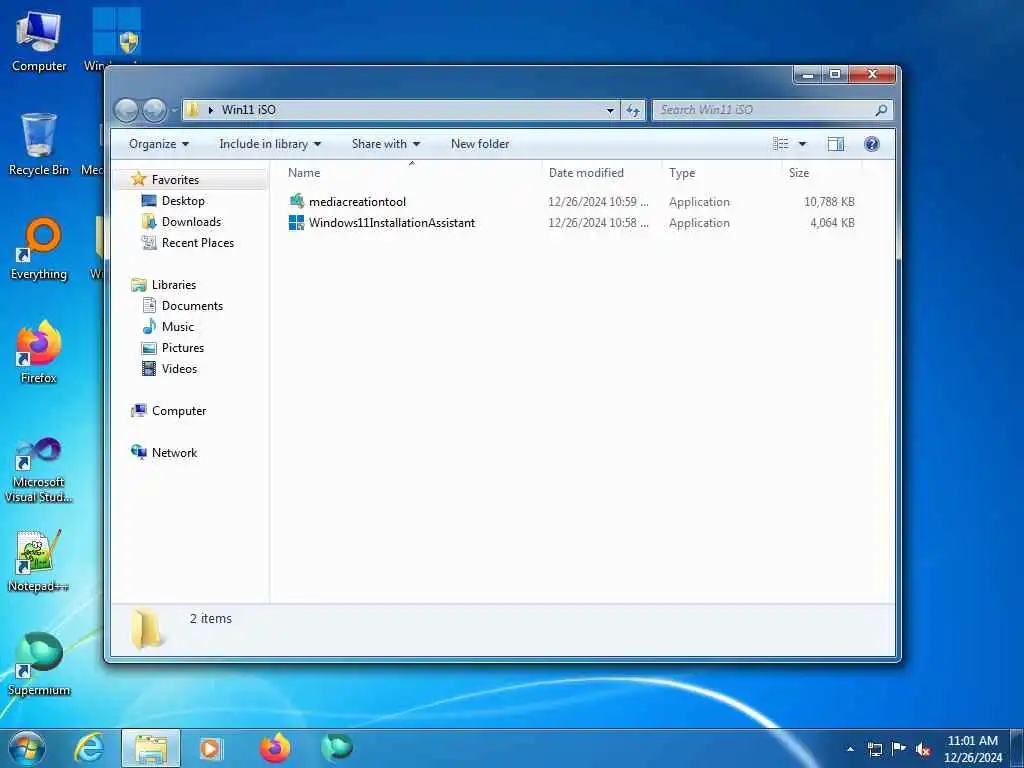Click the network tray icon
This screenshot has height=768, width=1024.
coord(874,749)
